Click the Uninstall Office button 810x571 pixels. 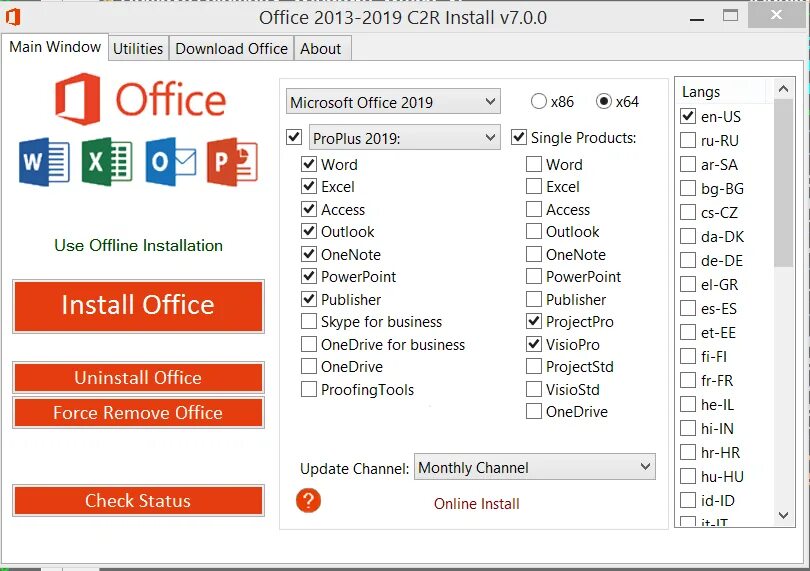tap(138, 378)
